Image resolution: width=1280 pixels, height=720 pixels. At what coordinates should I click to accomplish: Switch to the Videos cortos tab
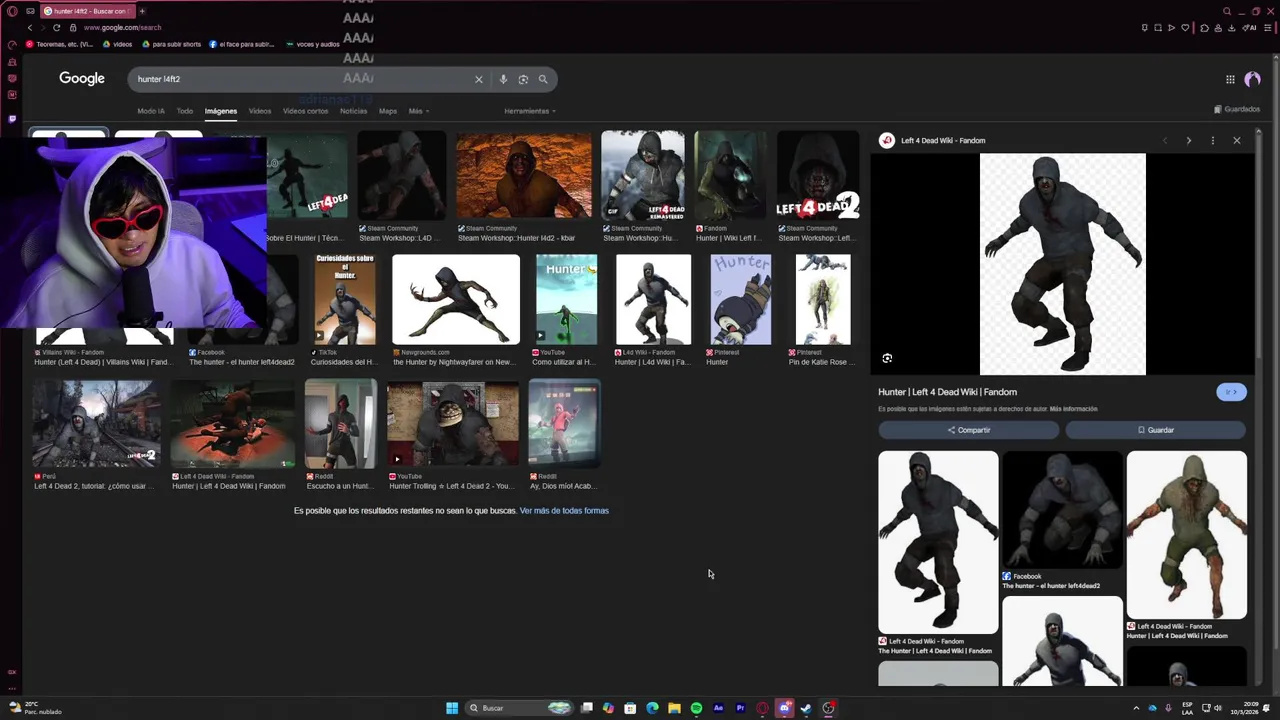click(x=305, y=111)
